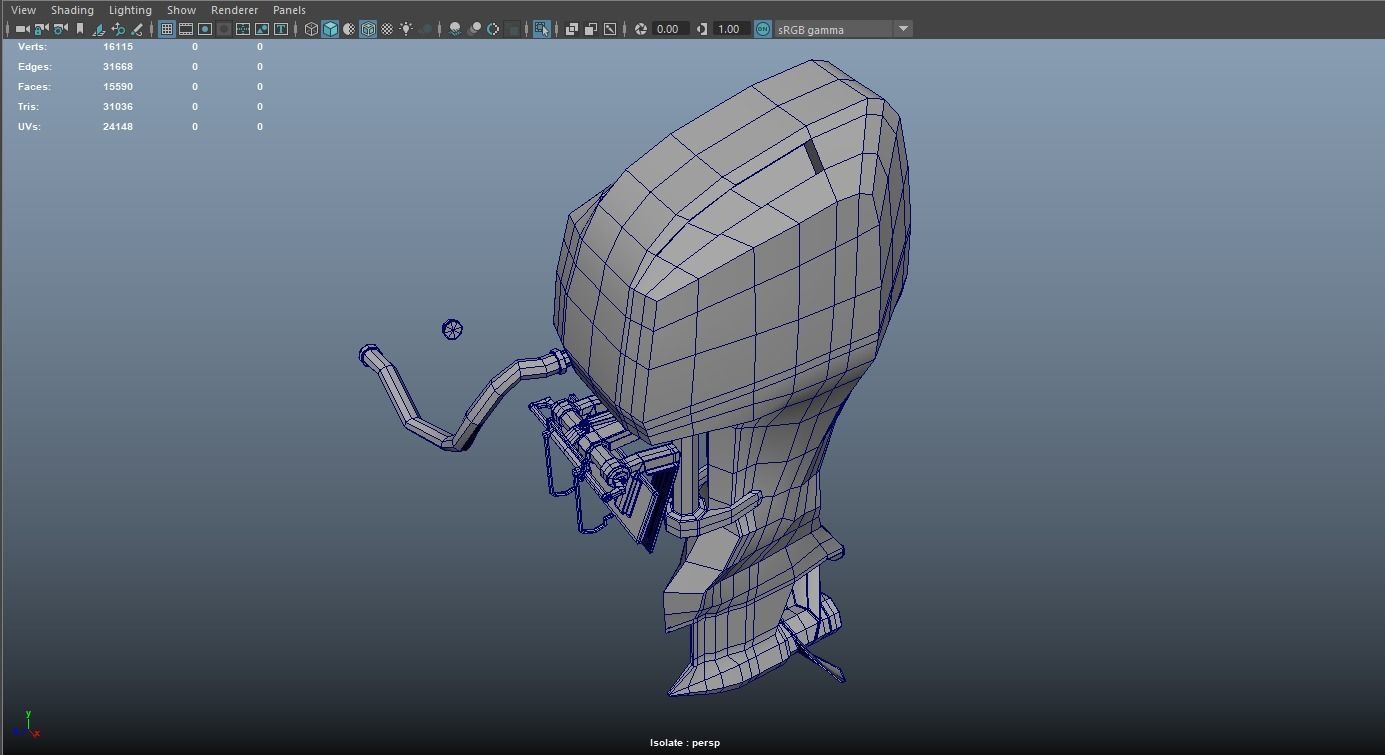Toggle the Film Gate display
Viewport: 1385px width, 755px height.
tap(186, 29)
